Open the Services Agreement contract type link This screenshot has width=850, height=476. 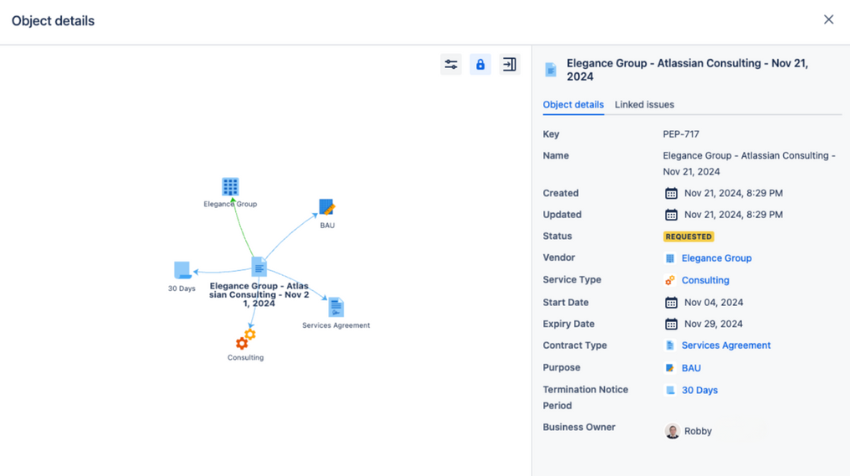pos(726,345)
